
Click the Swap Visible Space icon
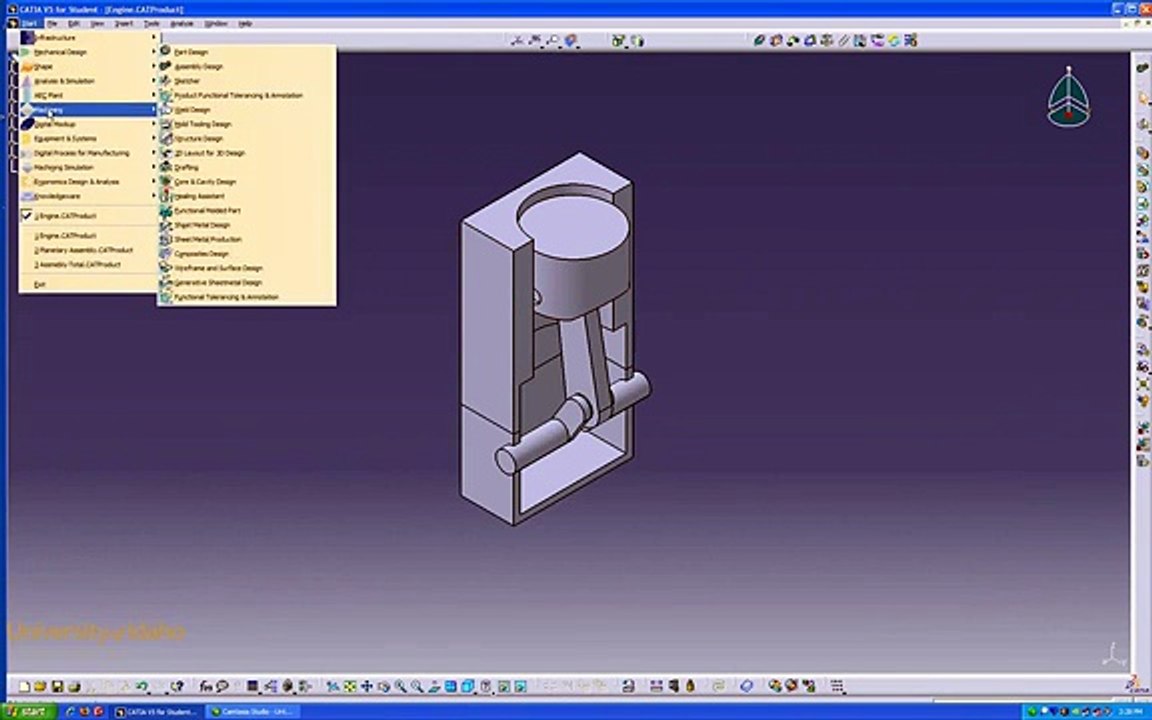521,686
